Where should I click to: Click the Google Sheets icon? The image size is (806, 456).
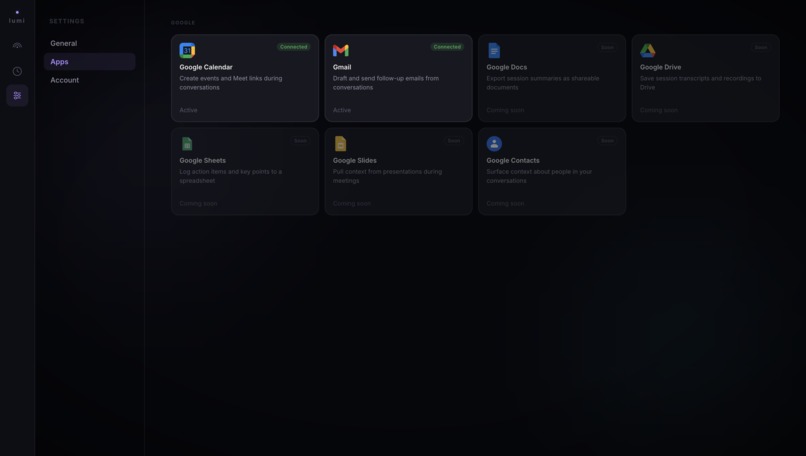(187, 143)
